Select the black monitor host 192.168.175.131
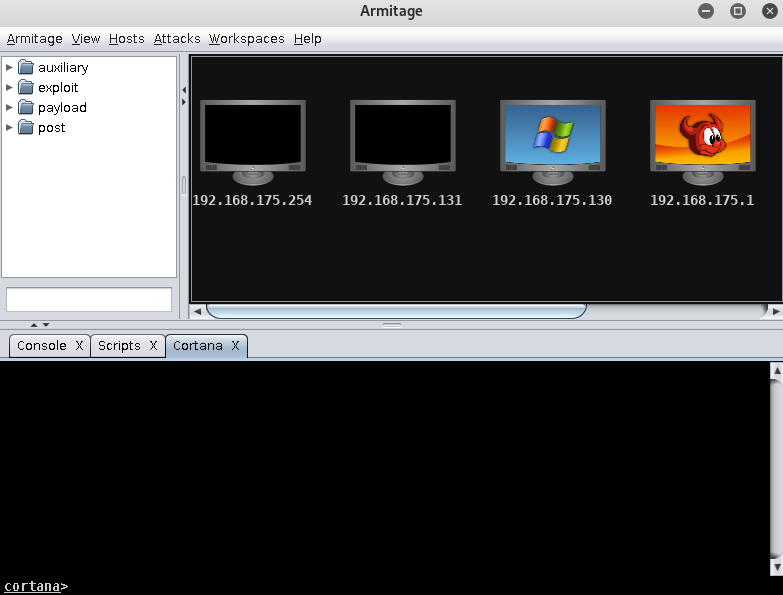The width and height of the screenshot is (783, 595). pos(402,142)
